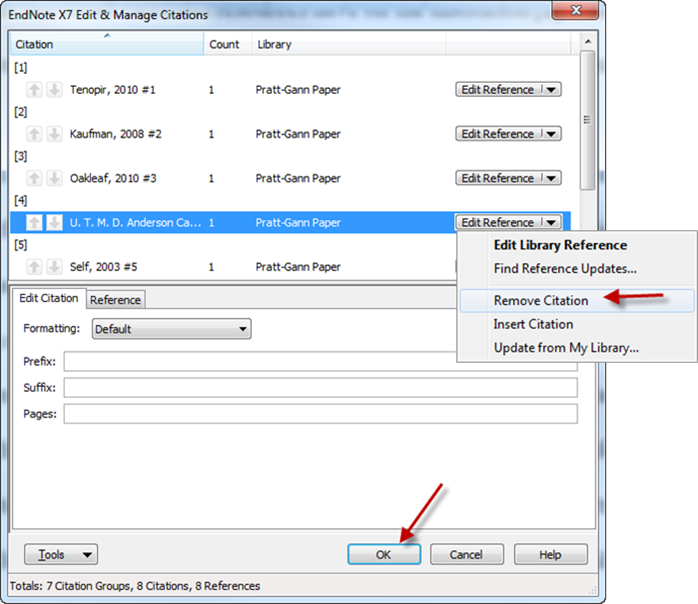This screenshot has height=604, width=698.
Task: Select the Oakleaf, 2010 #3 citation row
Action: click(290, 178)
